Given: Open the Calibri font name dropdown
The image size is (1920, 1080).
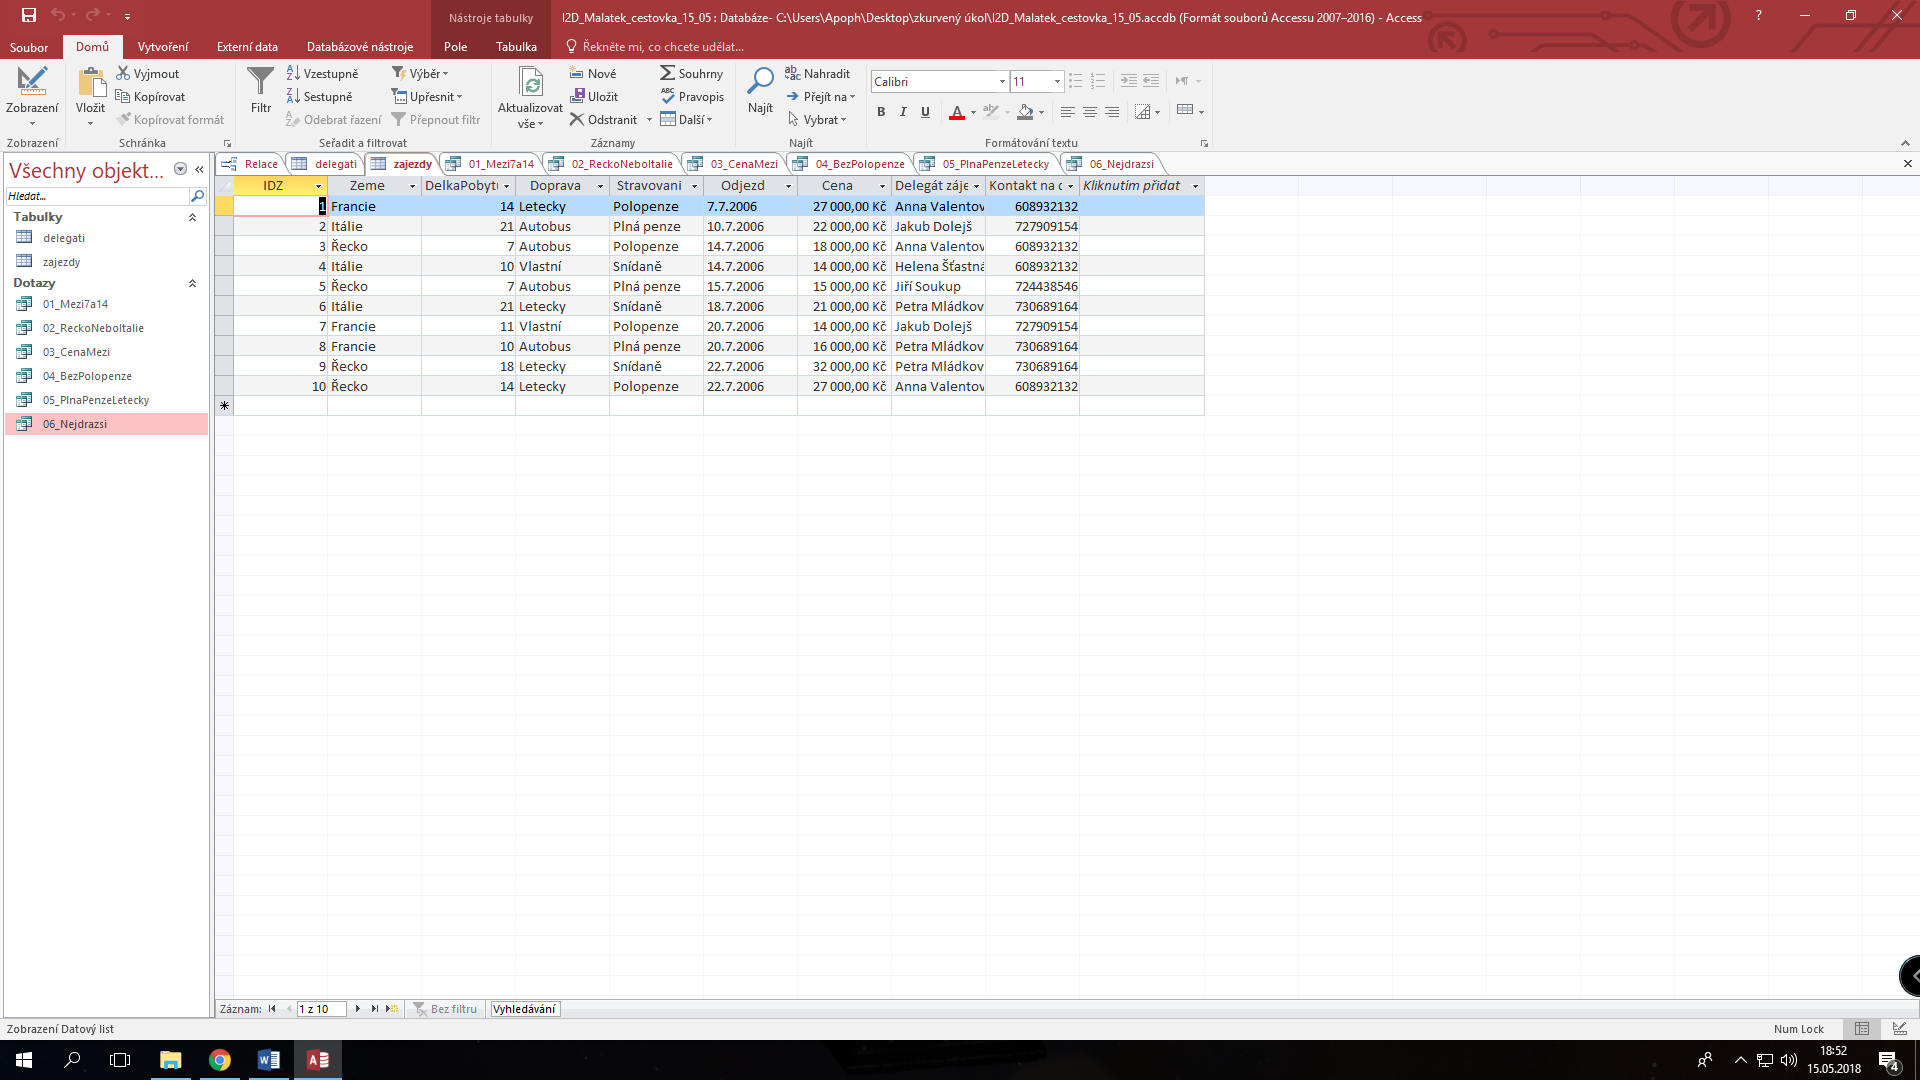Looking at the screenshot, I should pos(1002,82).
